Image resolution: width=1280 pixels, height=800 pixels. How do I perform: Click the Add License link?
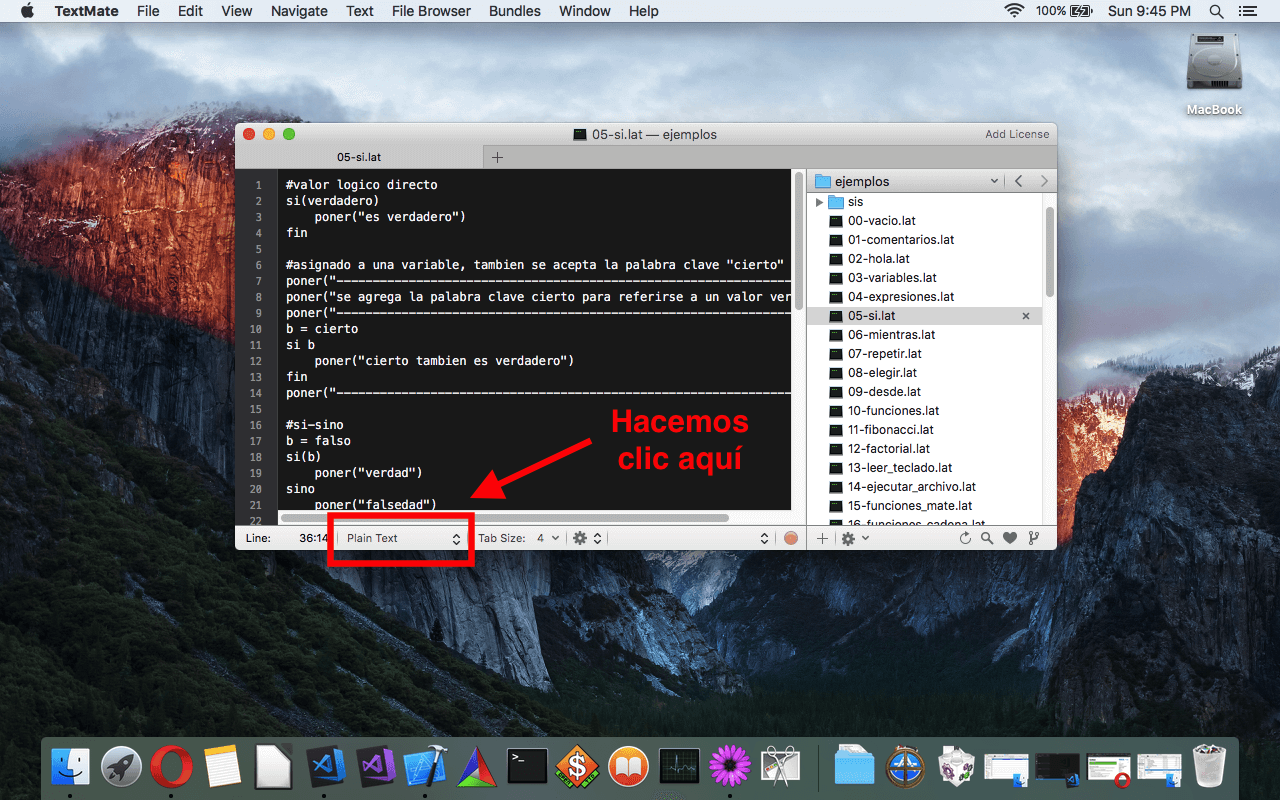(1017, 134)
